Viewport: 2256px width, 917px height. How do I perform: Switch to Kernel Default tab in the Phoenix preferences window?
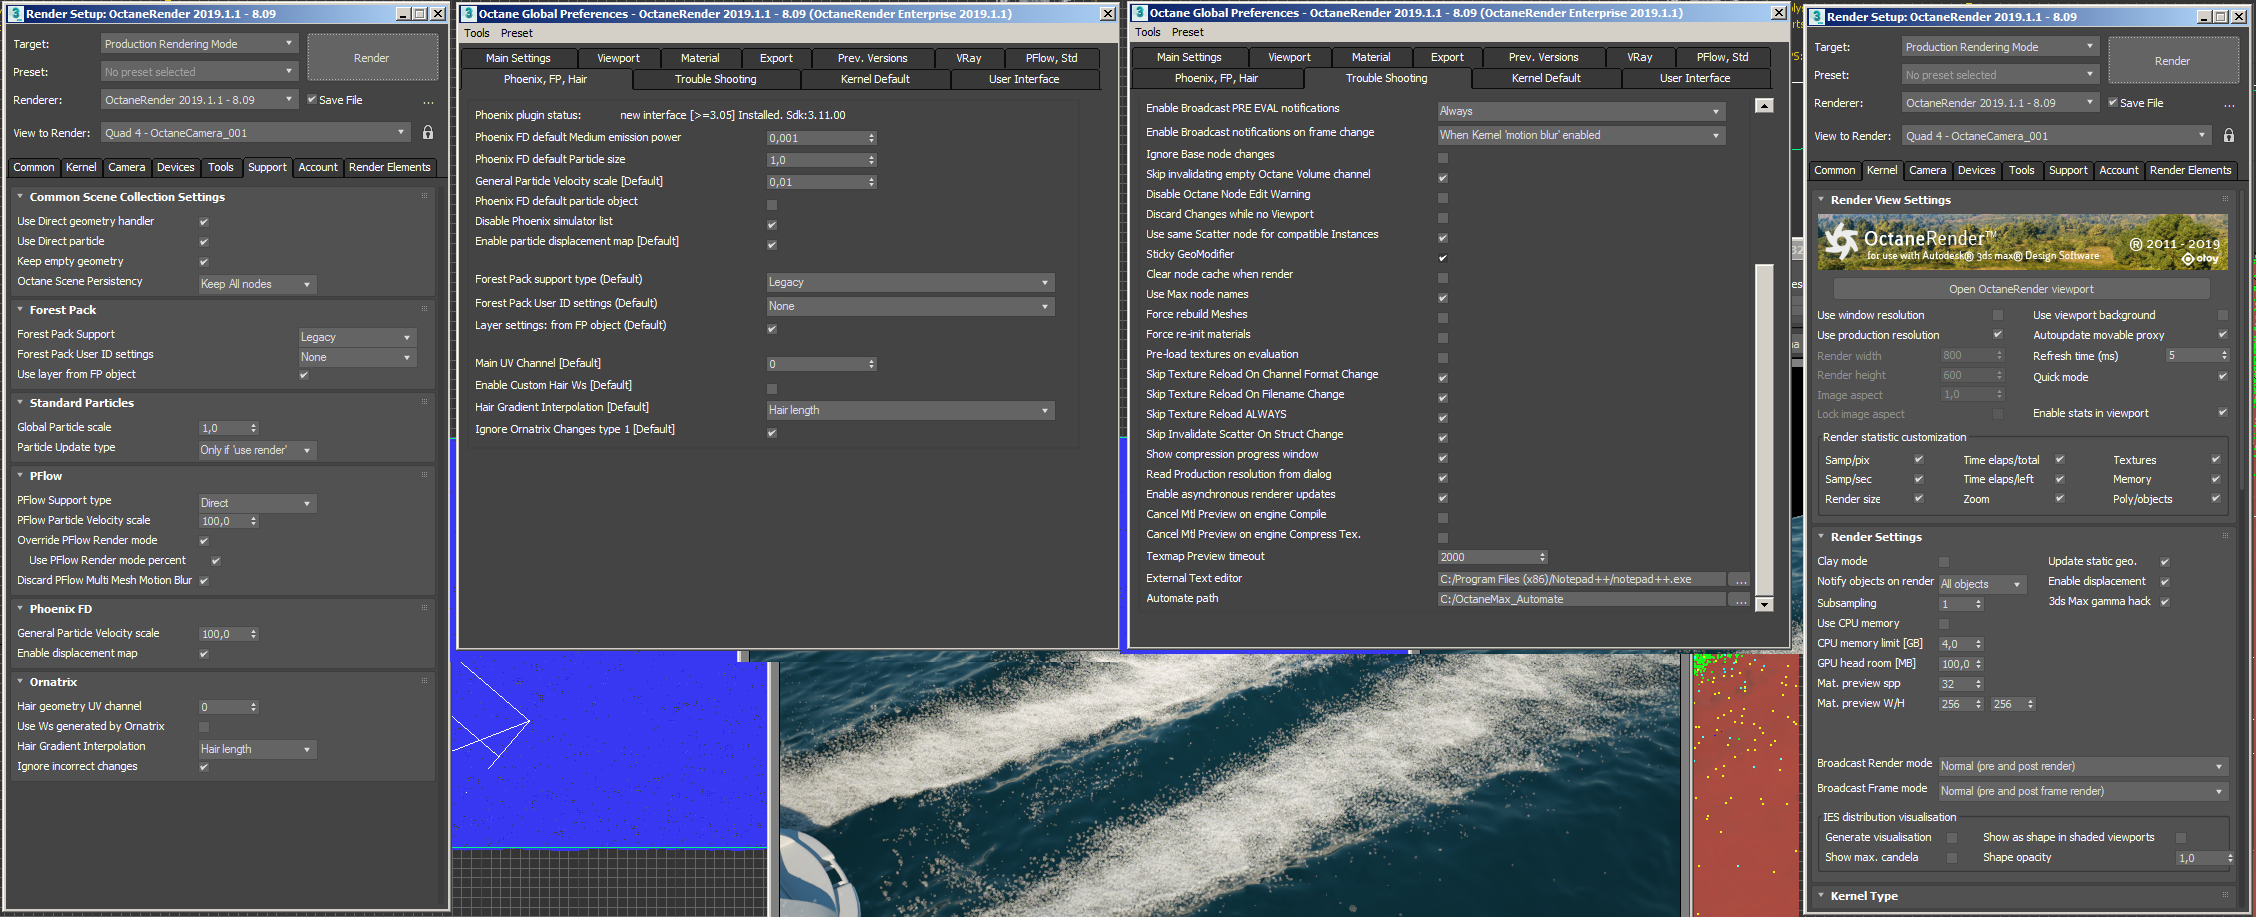click(875, 79)
